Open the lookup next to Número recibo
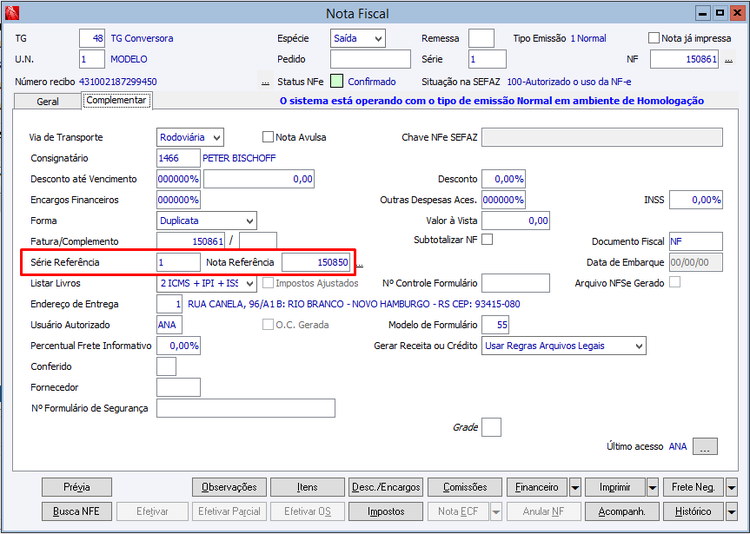This screenshot has height=534, width=750. pyautogui.click(x=265, y=82)
